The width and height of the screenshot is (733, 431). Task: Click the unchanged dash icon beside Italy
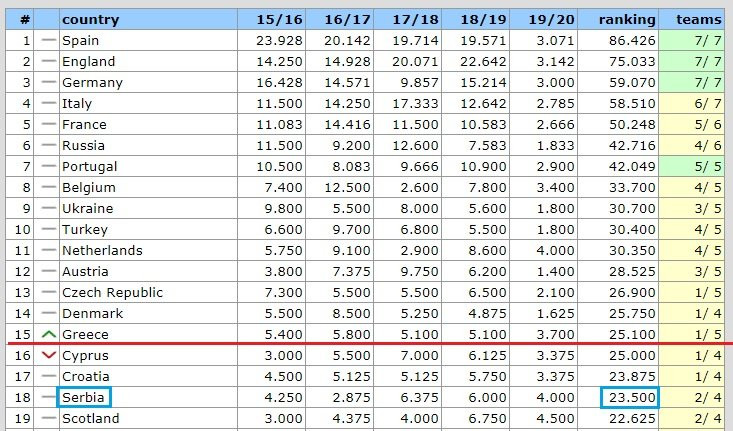tap(49, 103)
